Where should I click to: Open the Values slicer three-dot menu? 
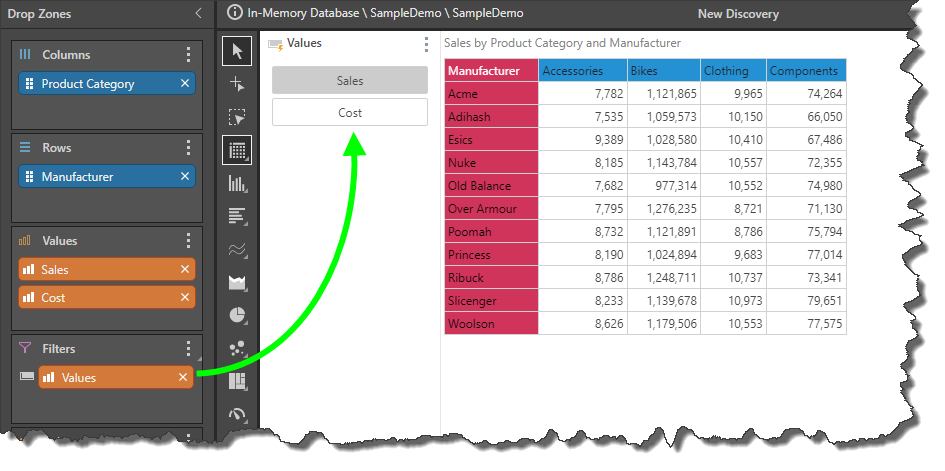click(427, 45)
